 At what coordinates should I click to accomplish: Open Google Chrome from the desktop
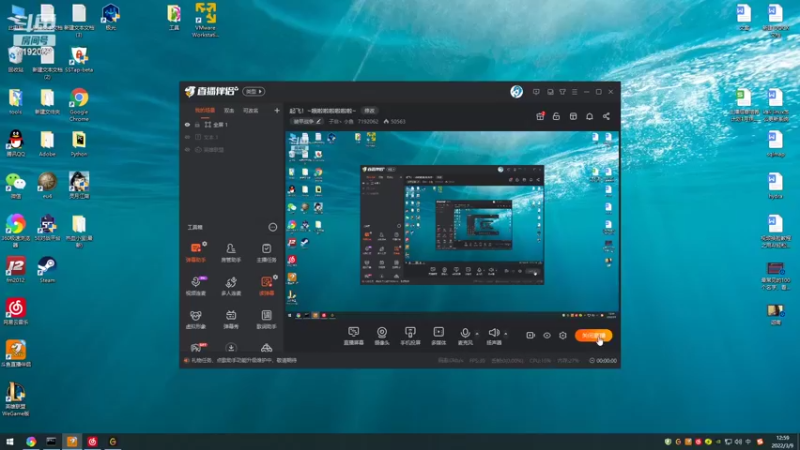pos(79,105)
